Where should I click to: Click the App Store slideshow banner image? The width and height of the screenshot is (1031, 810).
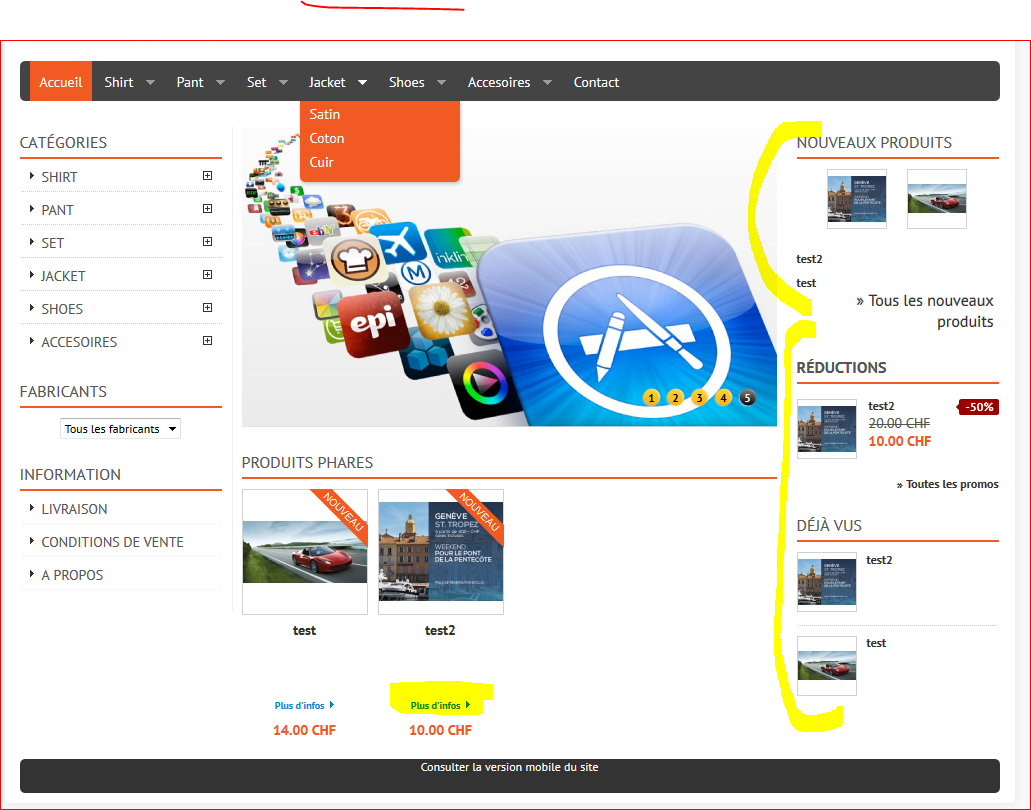(509, 276)
